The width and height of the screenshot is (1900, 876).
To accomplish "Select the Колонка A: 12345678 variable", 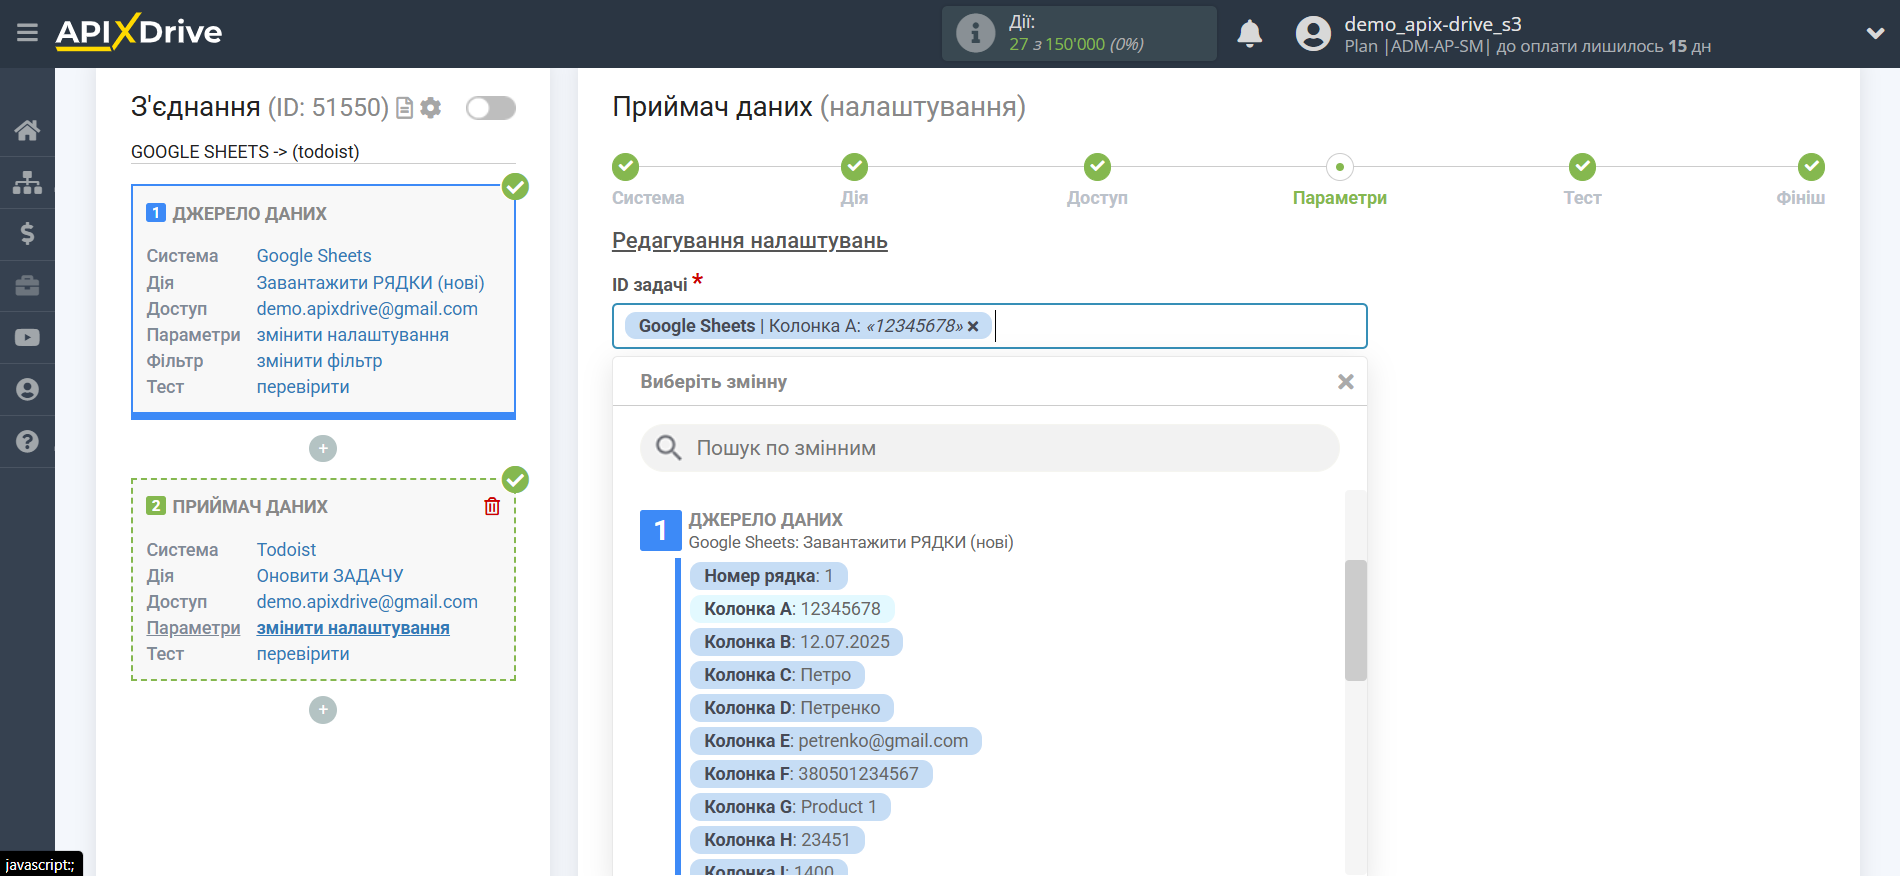I will point(792,609).
